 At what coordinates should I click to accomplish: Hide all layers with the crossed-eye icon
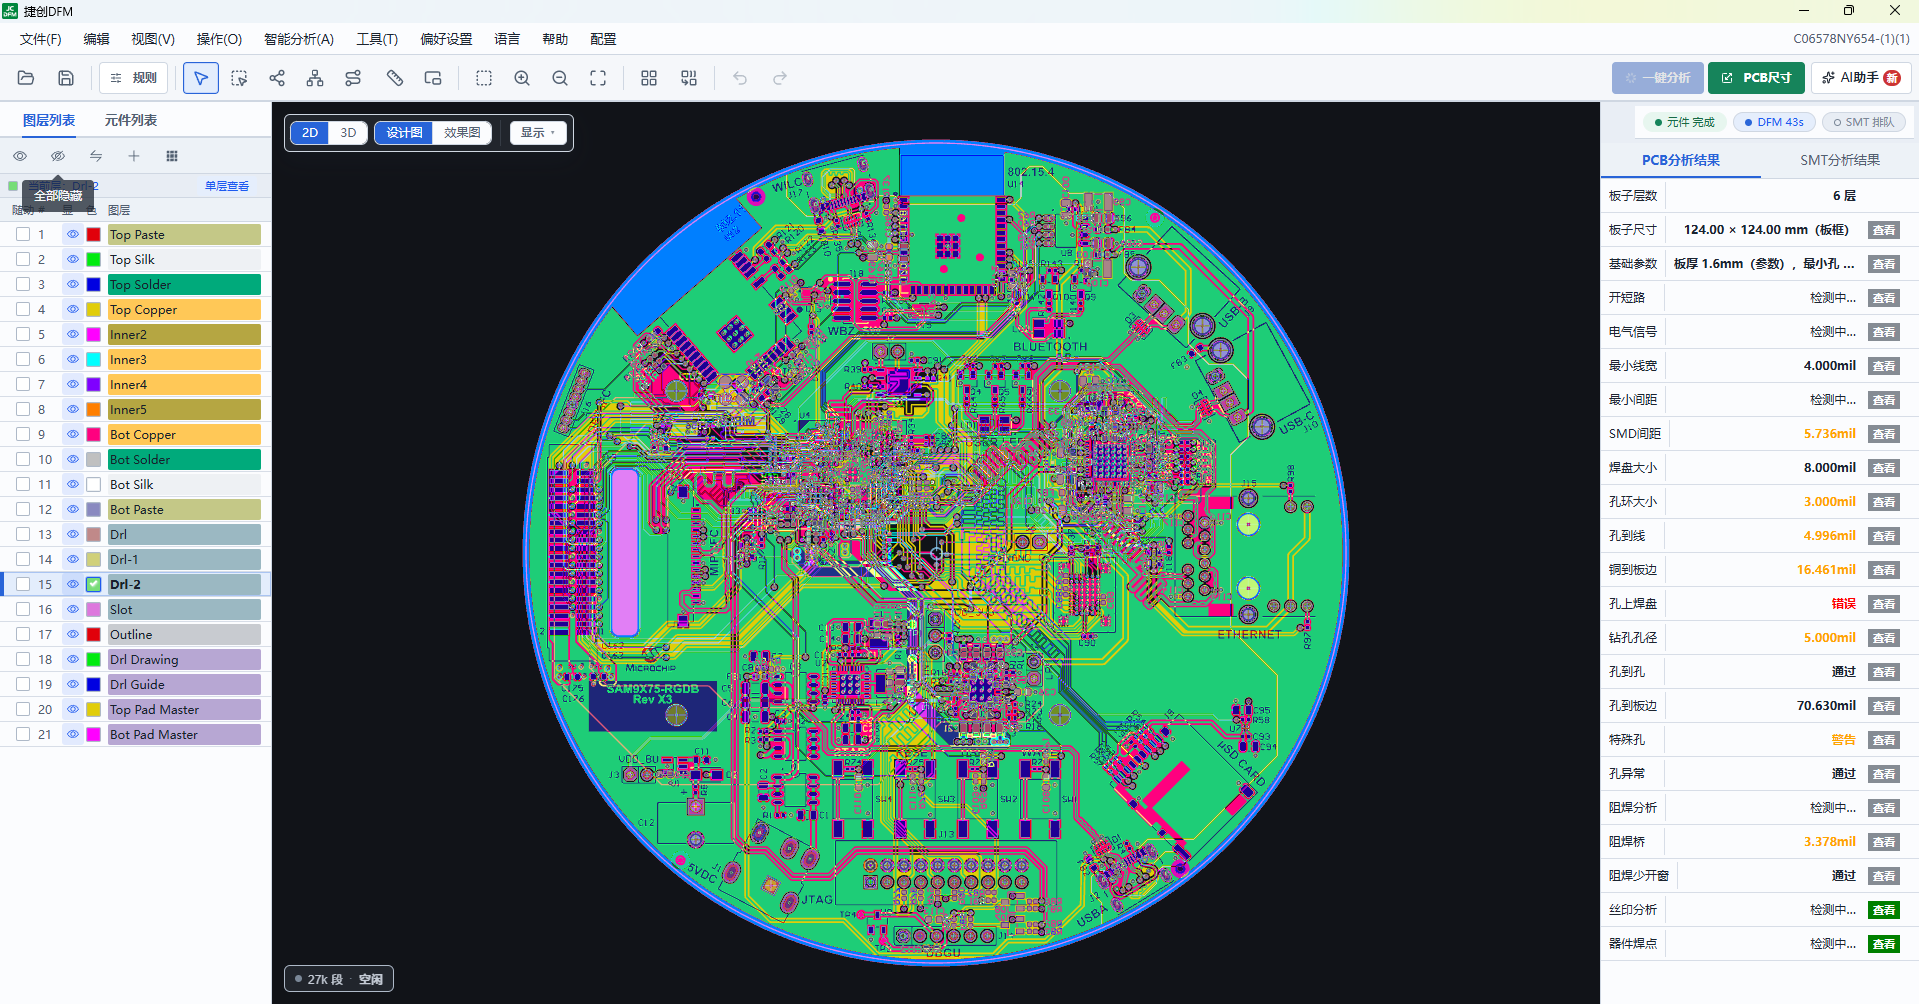click(58, 156)
